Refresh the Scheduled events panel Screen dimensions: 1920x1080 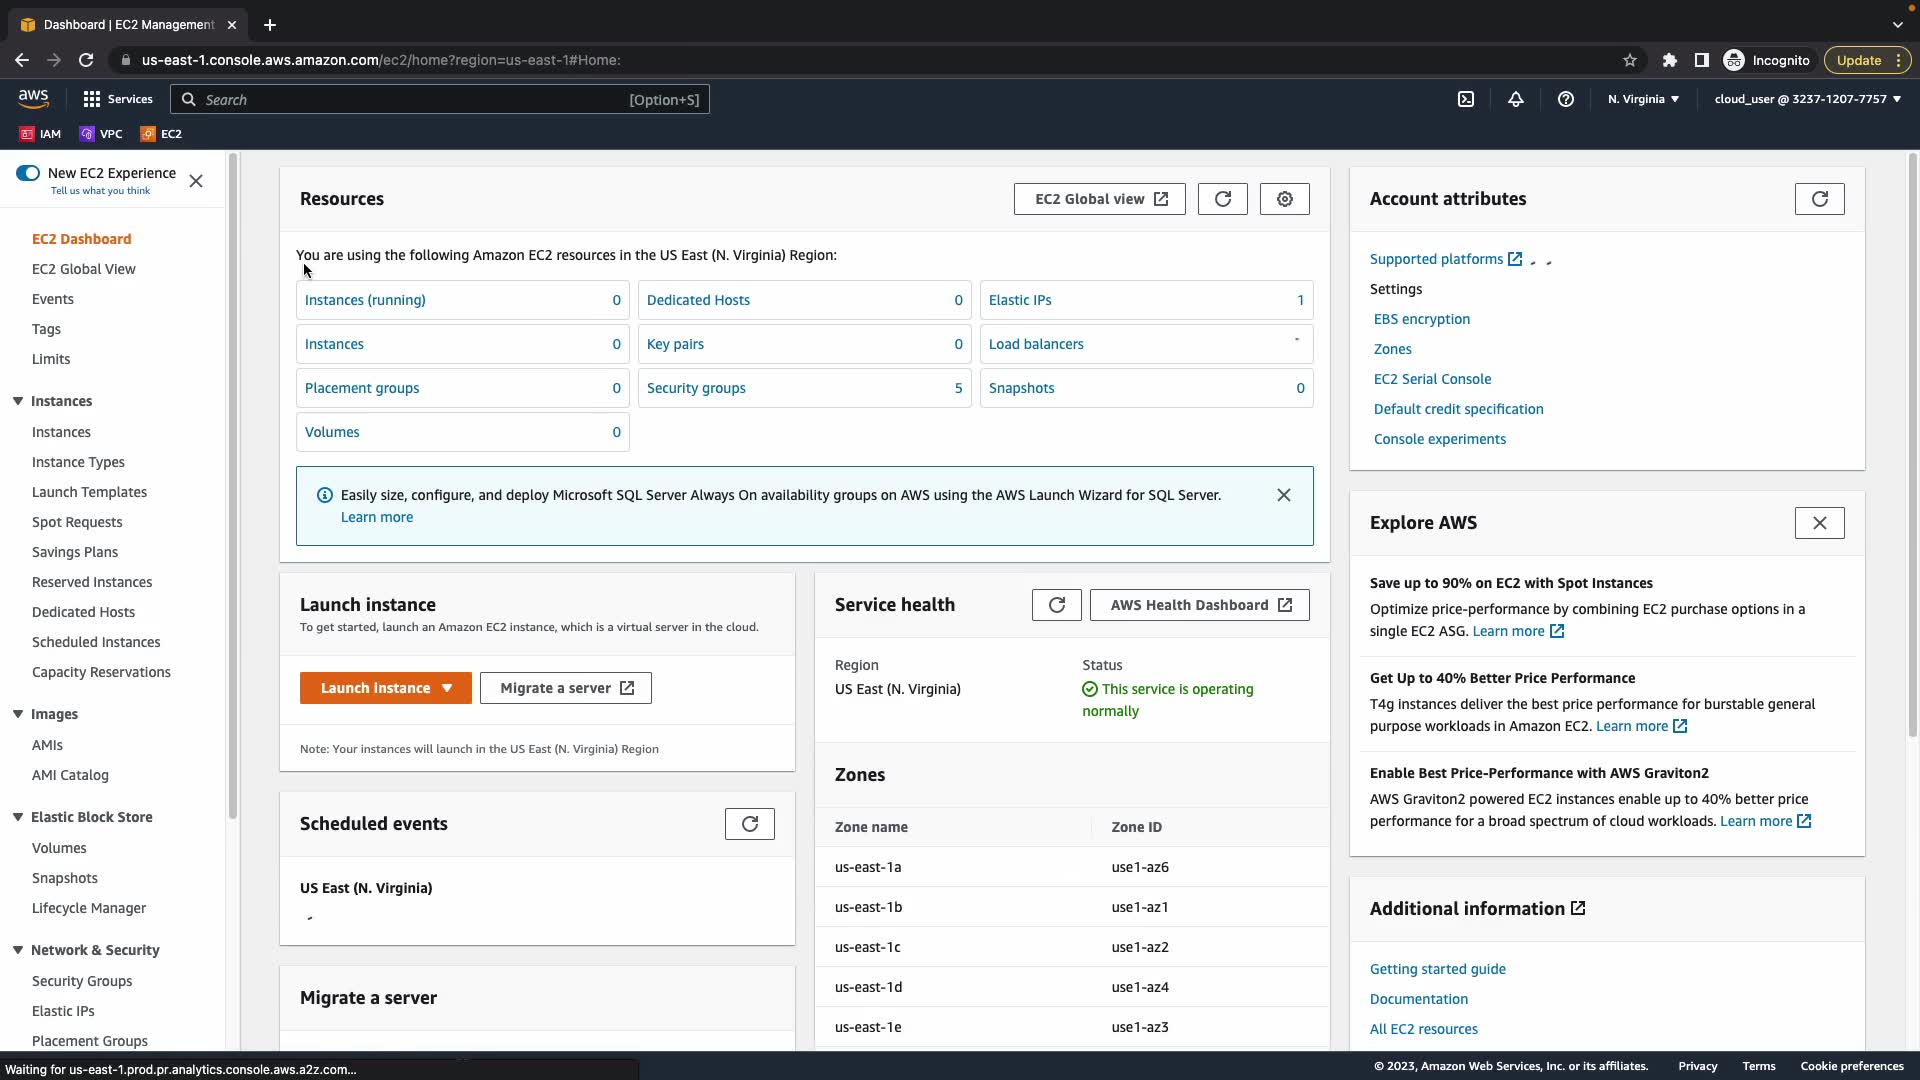749,824
